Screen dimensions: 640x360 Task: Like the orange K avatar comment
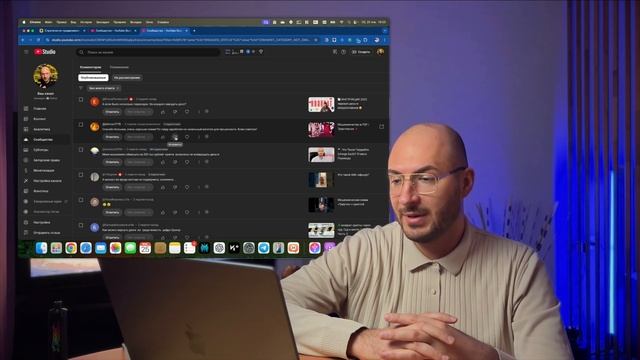[163, 111]
